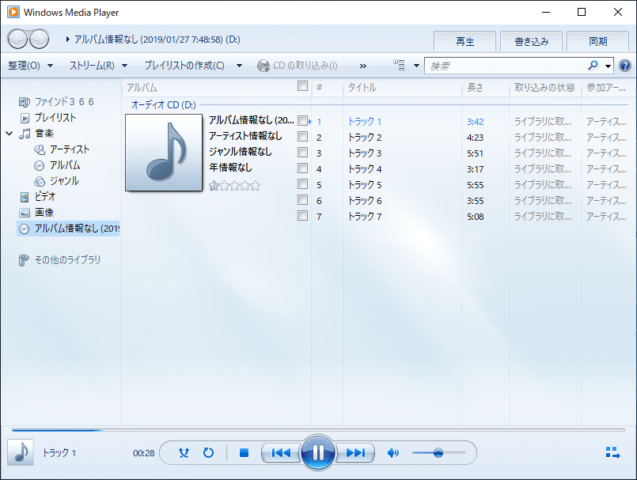Viewport: 637px width, 480px height.
Task: Toggle the select-all checkbox in the header
Action: [x=302, y=86]
